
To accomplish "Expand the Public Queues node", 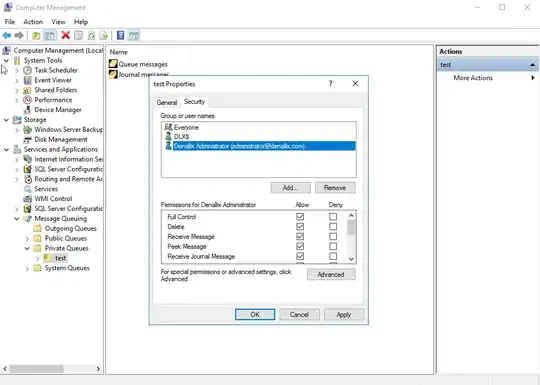I will point(27,238).
